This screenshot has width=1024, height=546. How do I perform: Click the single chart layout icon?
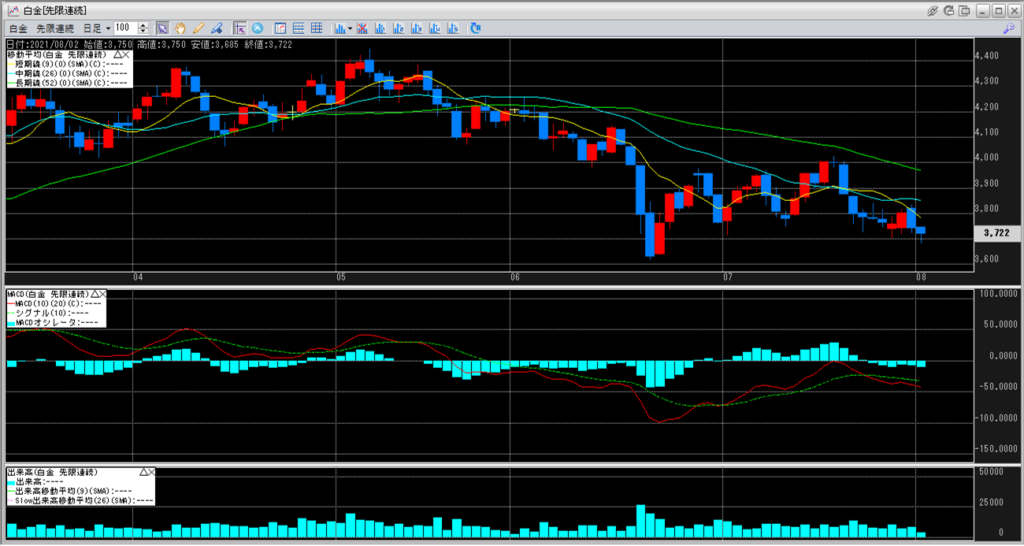280,28
